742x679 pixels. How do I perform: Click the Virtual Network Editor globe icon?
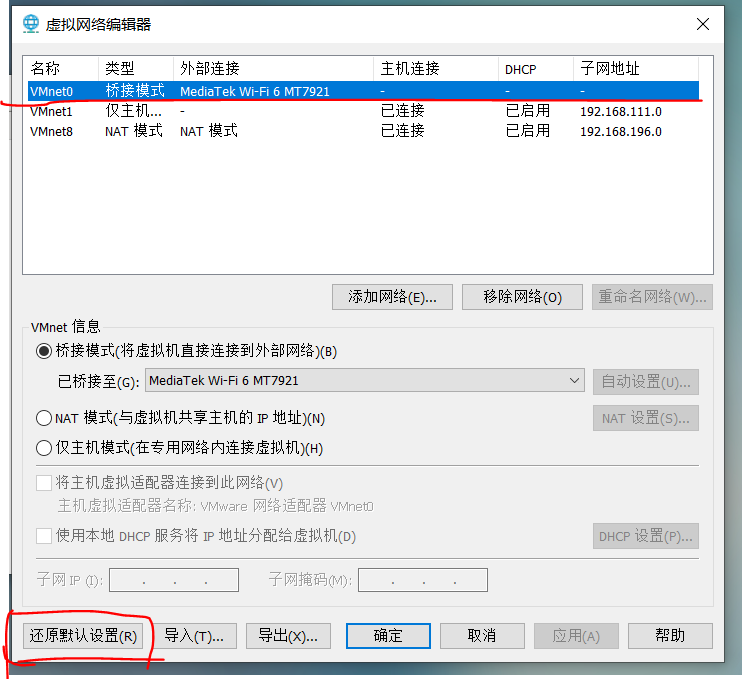coord(31,24)
